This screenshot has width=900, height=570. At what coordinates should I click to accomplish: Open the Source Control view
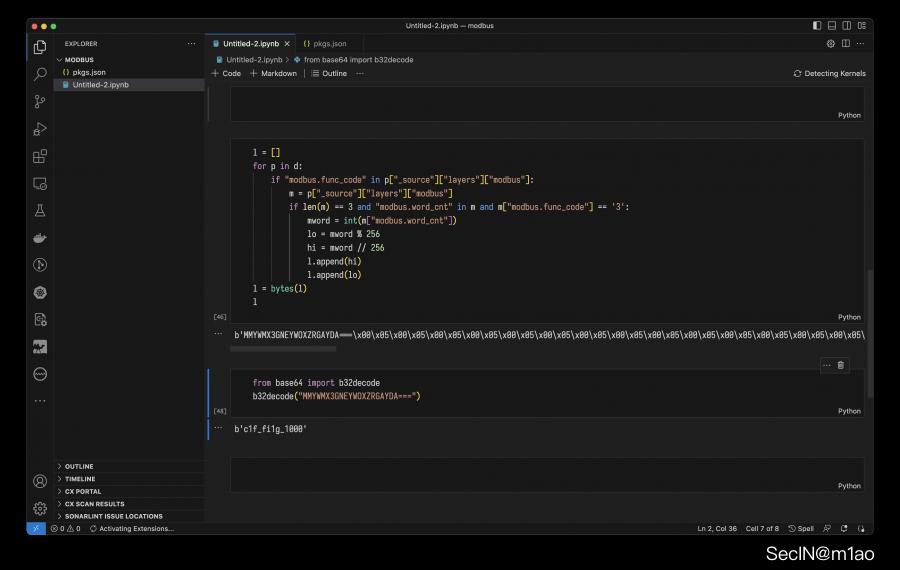[40, 101]
